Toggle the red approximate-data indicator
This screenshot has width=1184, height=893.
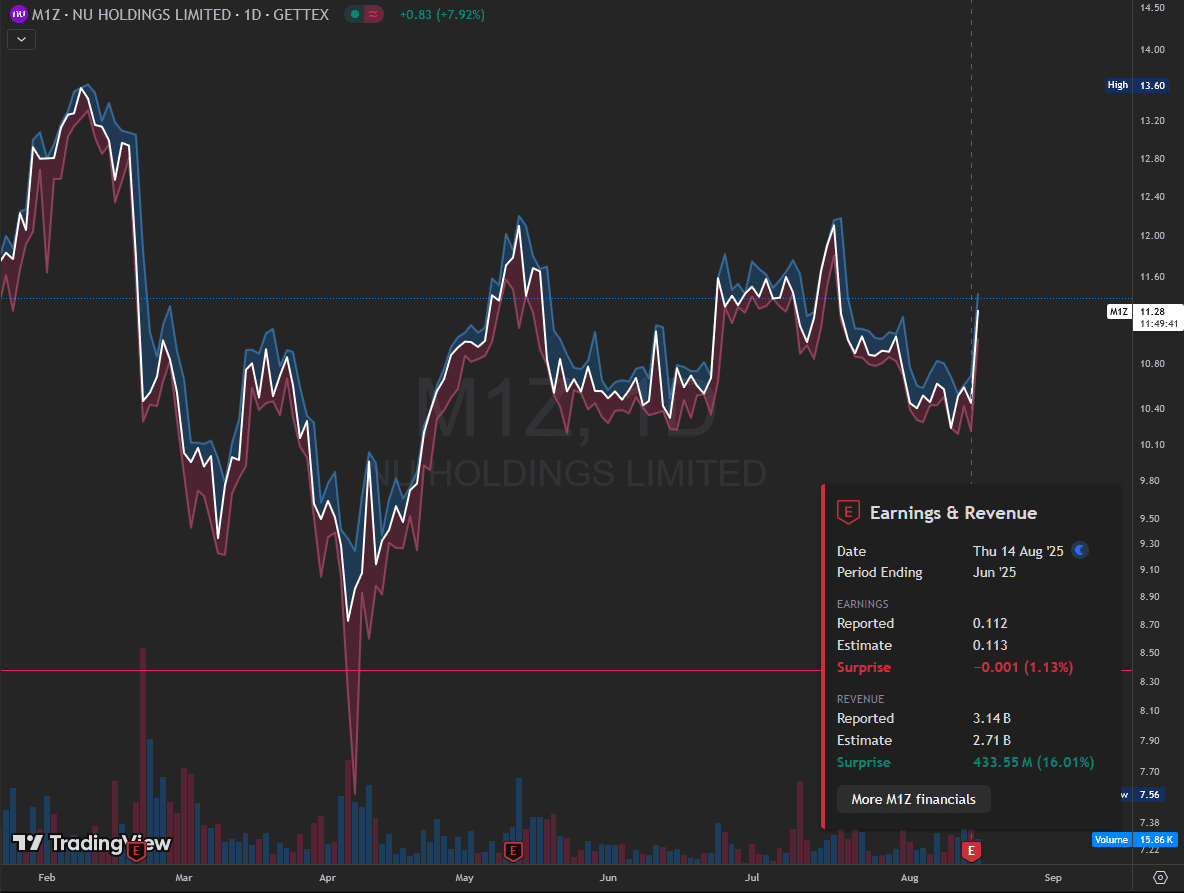point(374,15)
